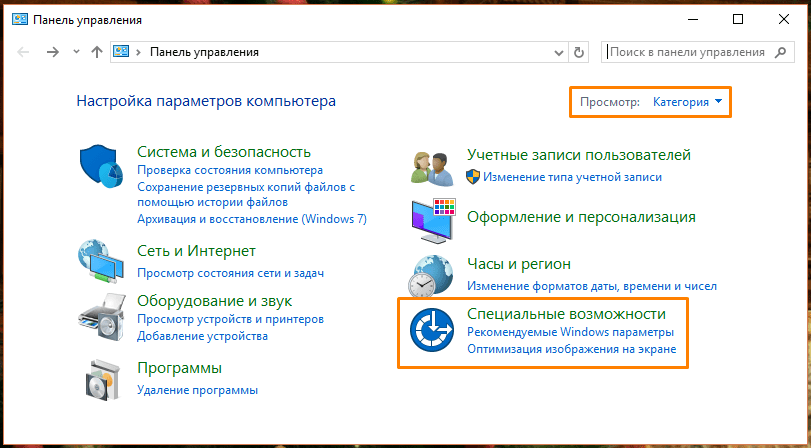Expand the address bar history dropdown

click(x=559, y=52)
